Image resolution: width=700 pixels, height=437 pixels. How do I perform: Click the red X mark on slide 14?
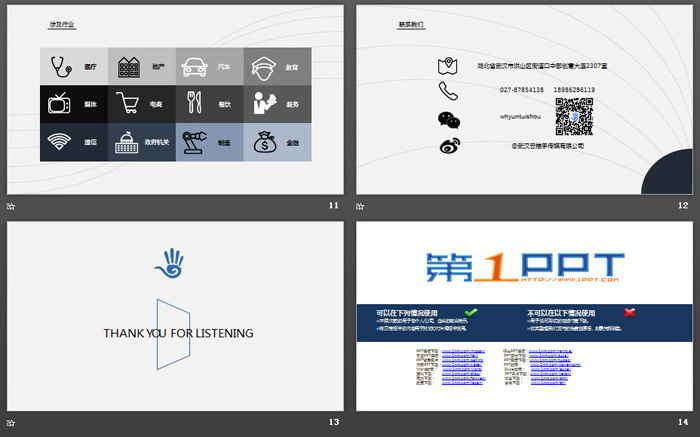[630, 312]
